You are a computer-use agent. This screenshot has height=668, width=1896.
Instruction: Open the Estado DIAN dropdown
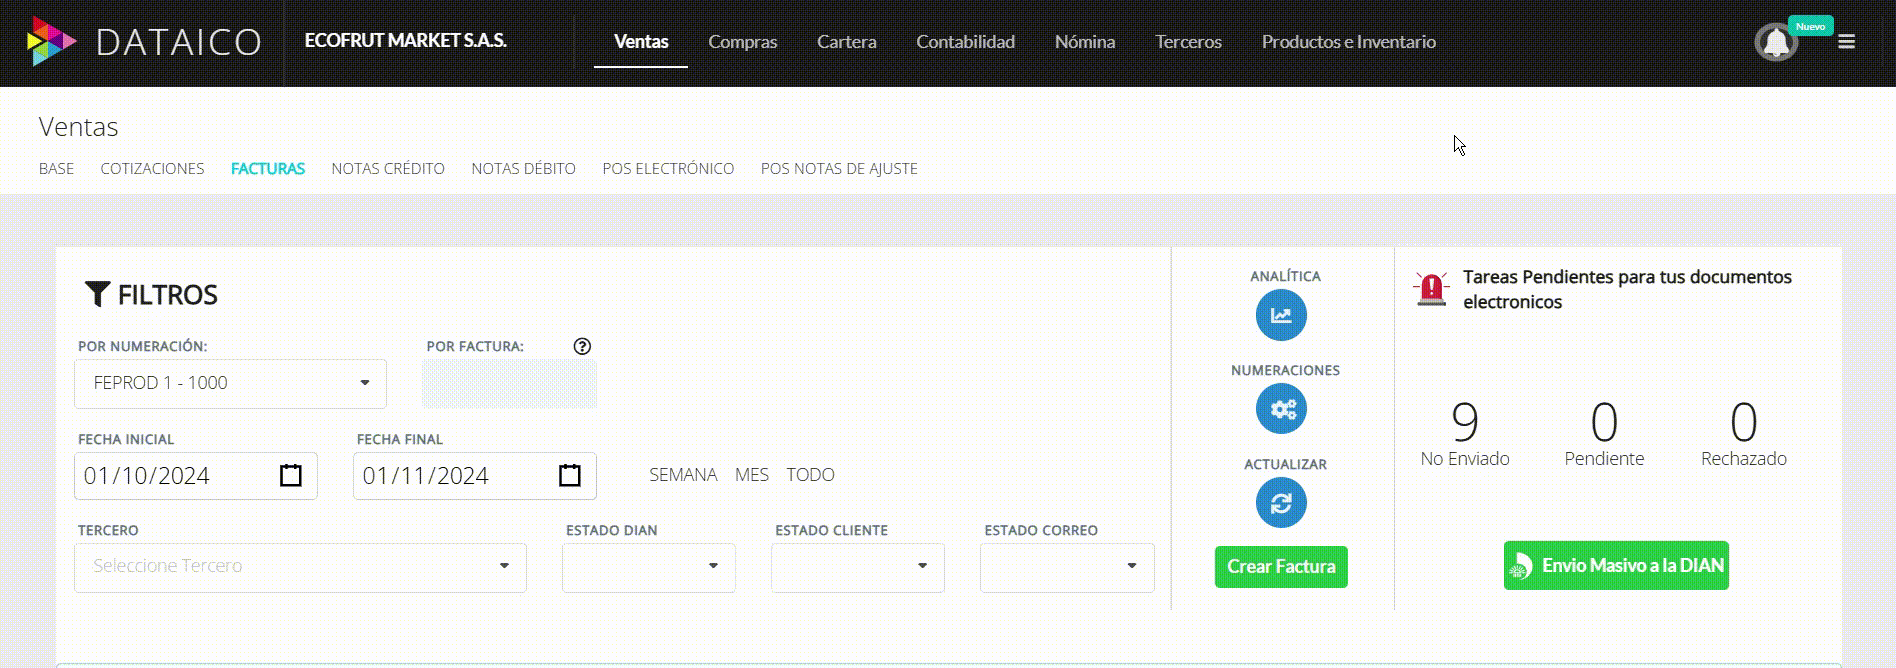point(648,567)
